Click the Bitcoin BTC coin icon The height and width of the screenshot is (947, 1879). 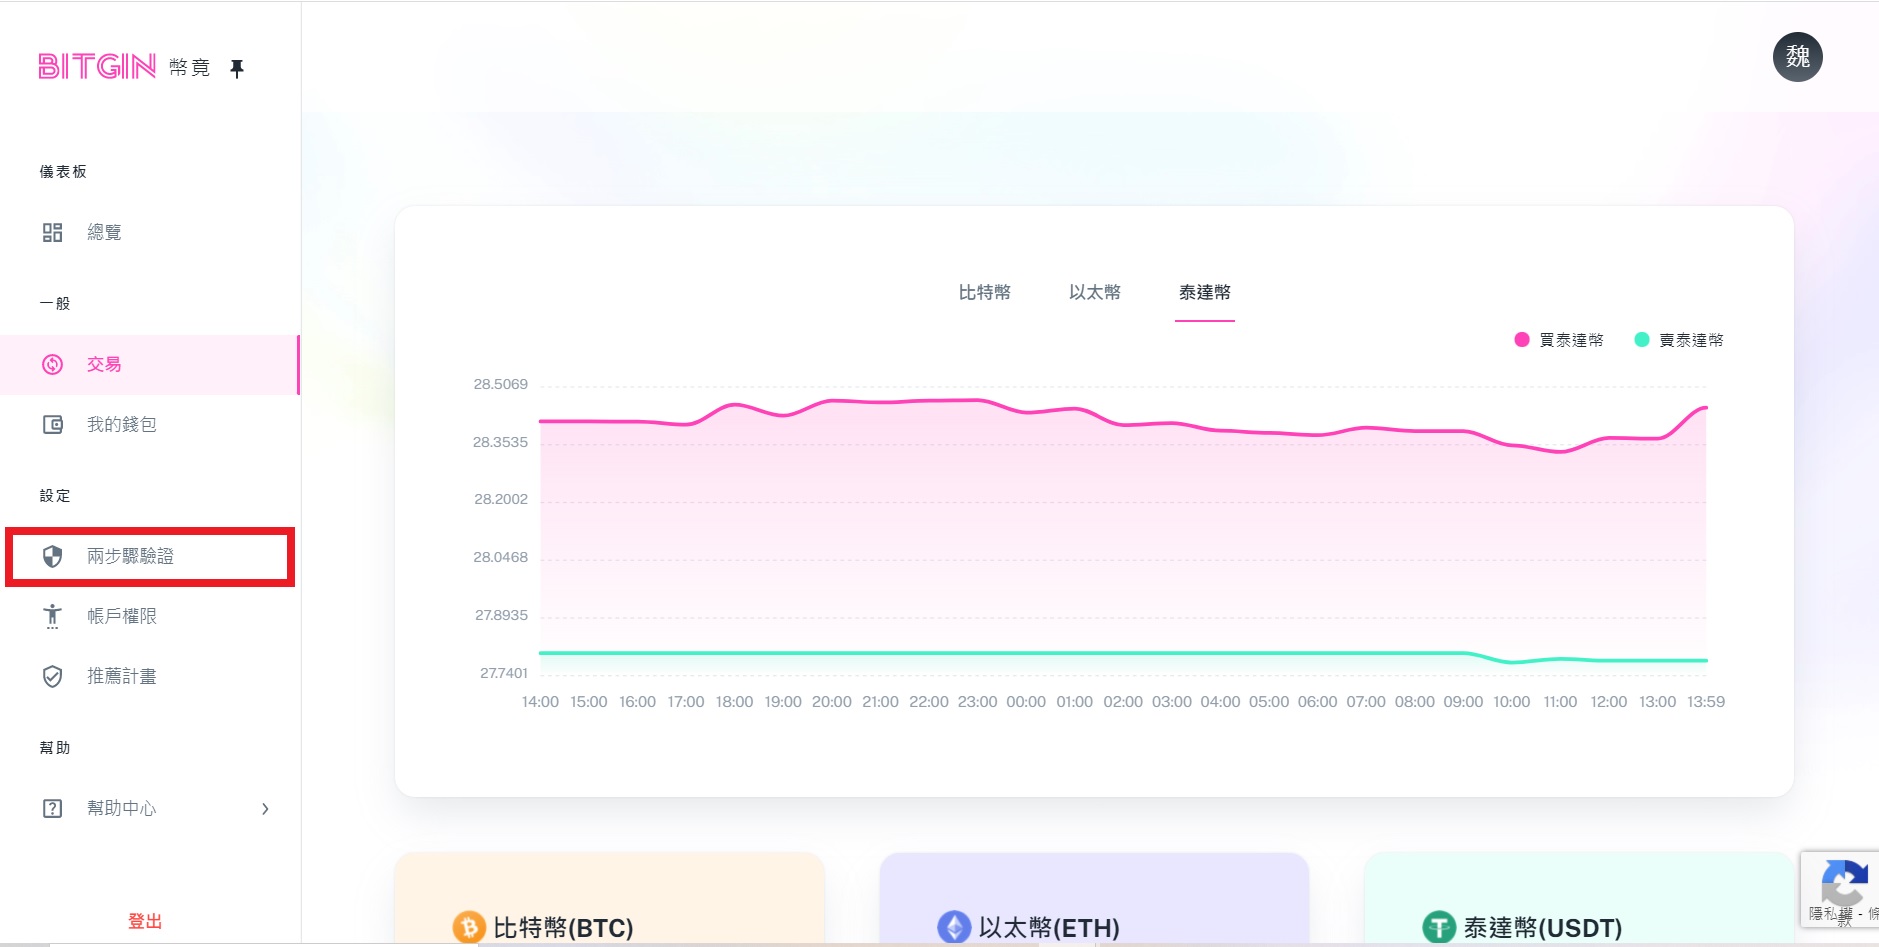[x=469, y=927]
